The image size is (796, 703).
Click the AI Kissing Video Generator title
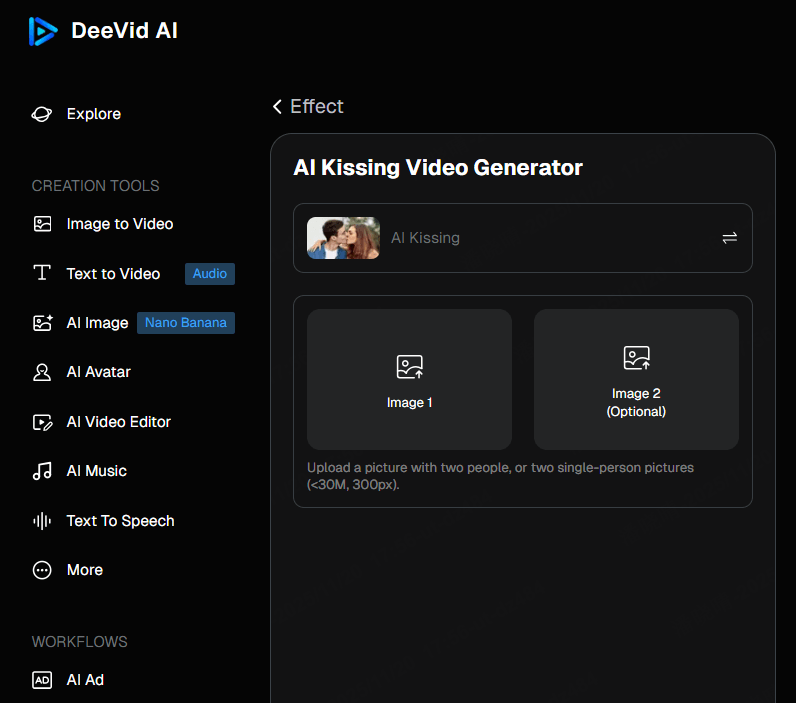(x=438, y=168)
